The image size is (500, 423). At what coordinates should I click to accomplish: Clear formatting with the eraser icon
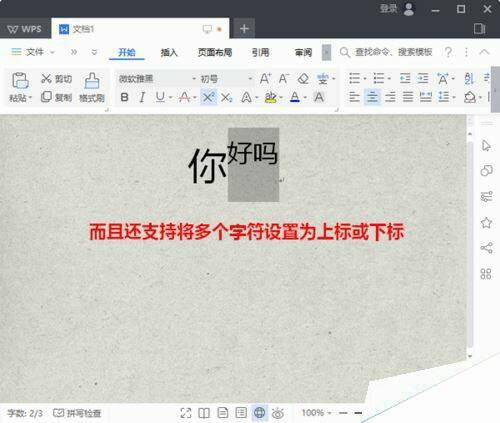tap(303, 79)
